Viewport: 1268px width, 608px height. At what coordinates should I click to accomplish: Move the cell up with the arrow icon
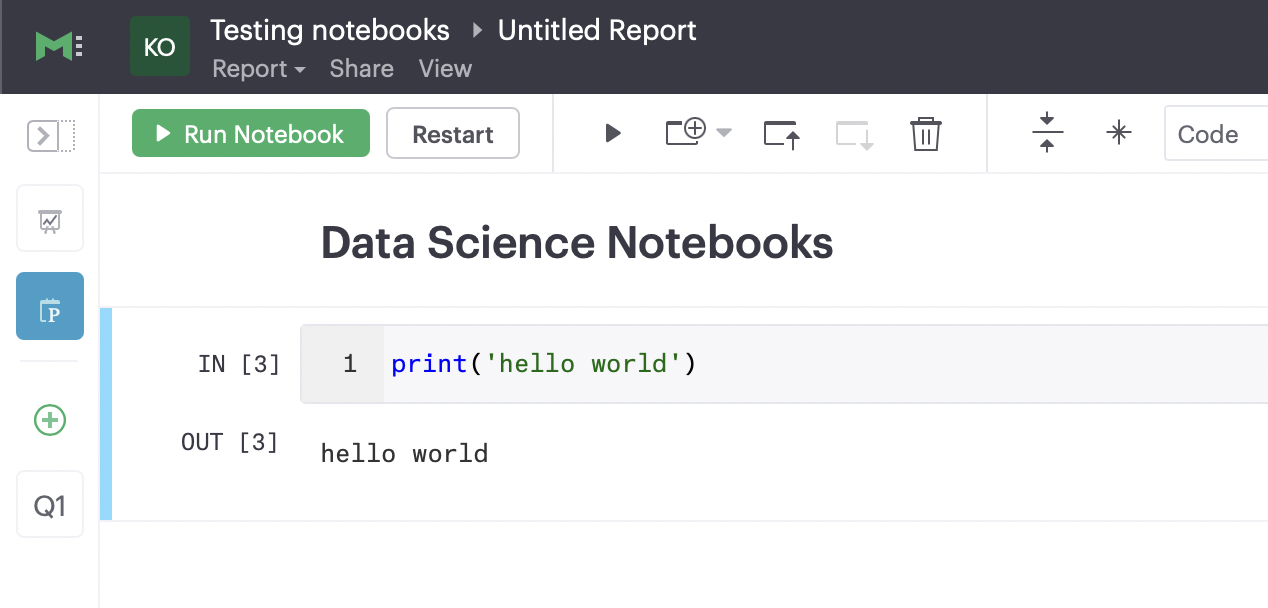781,133
